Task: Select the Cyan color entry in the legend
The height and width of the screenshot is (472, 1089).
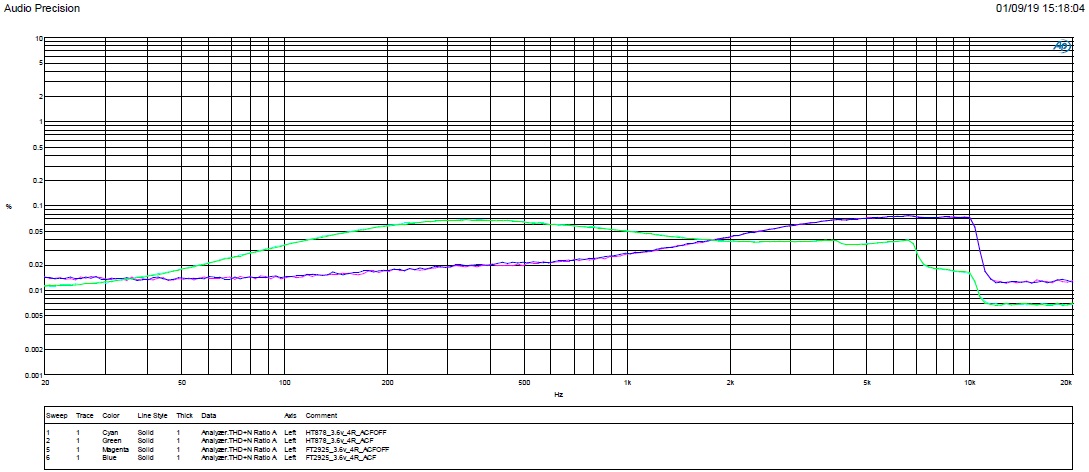Action: click(x=110, y=434)
